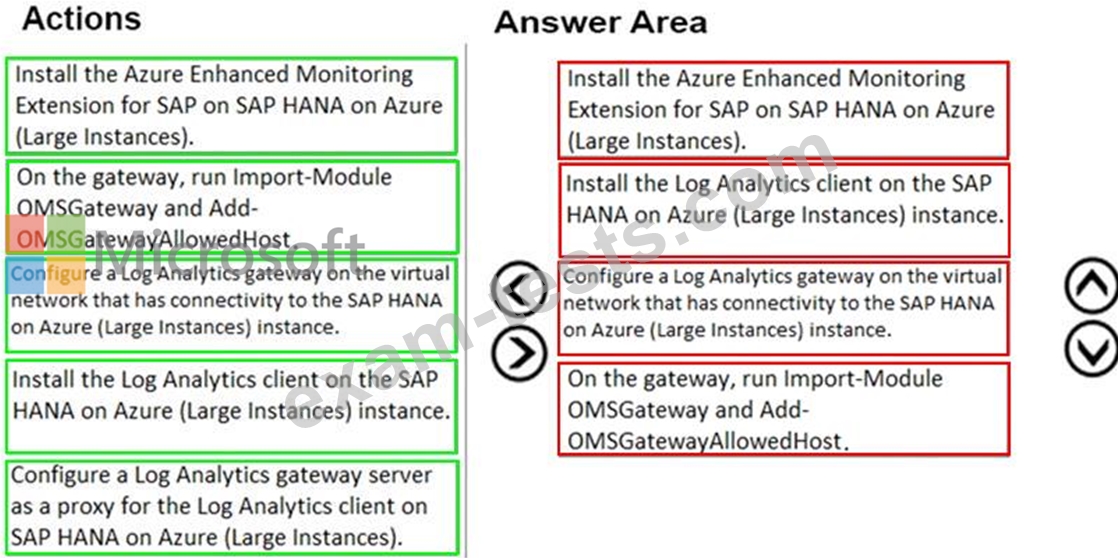Select 'Install the Log Analytics client' in Actions

[x=231, y=396]
